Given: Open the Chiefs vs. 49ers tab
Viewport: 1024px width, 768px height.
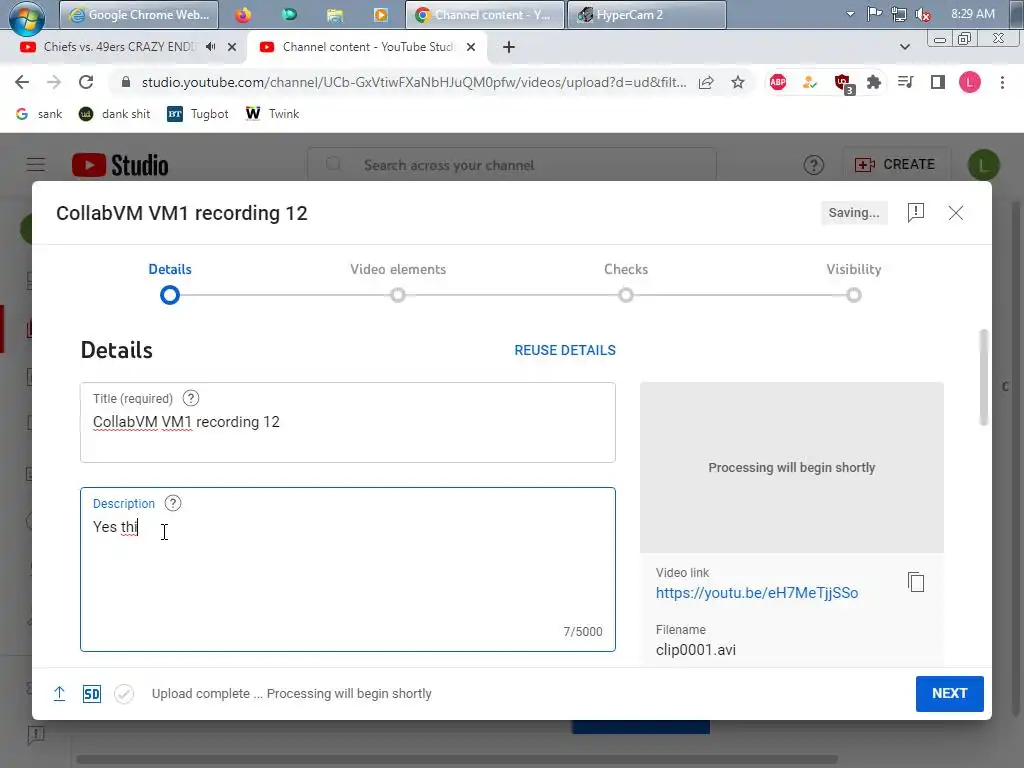Looking at the screenshot, I should [118, 47].
